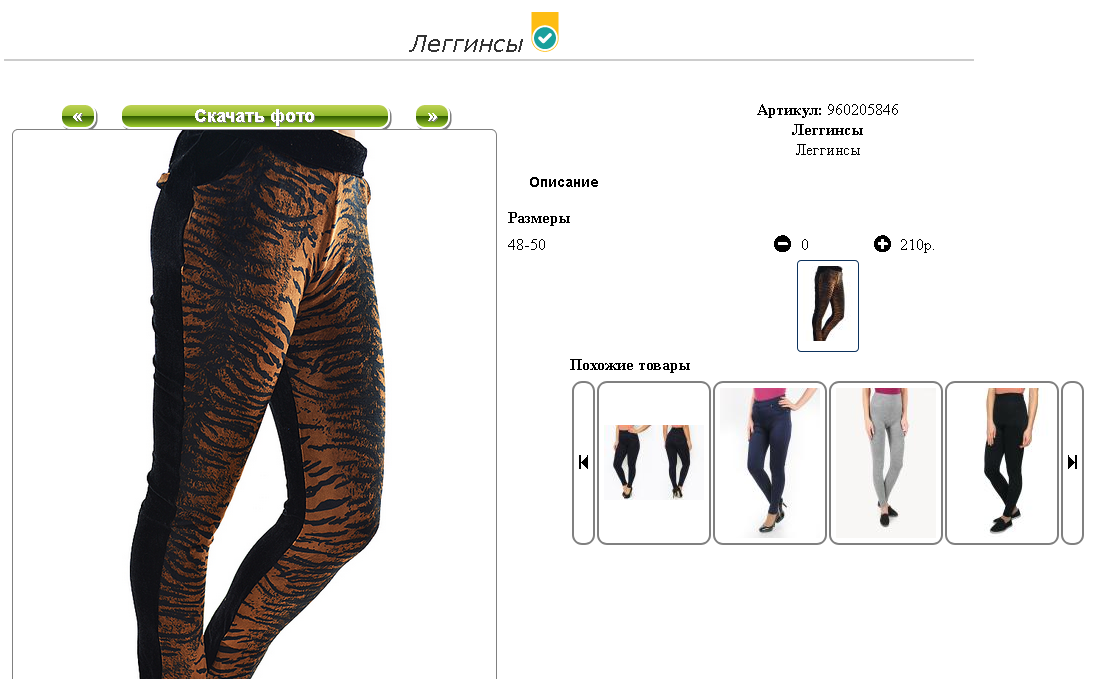The height and width of the screenshot is (679, 1117).
Task: Select the tiger-print leggings small thumbnail
Action: 828,306
